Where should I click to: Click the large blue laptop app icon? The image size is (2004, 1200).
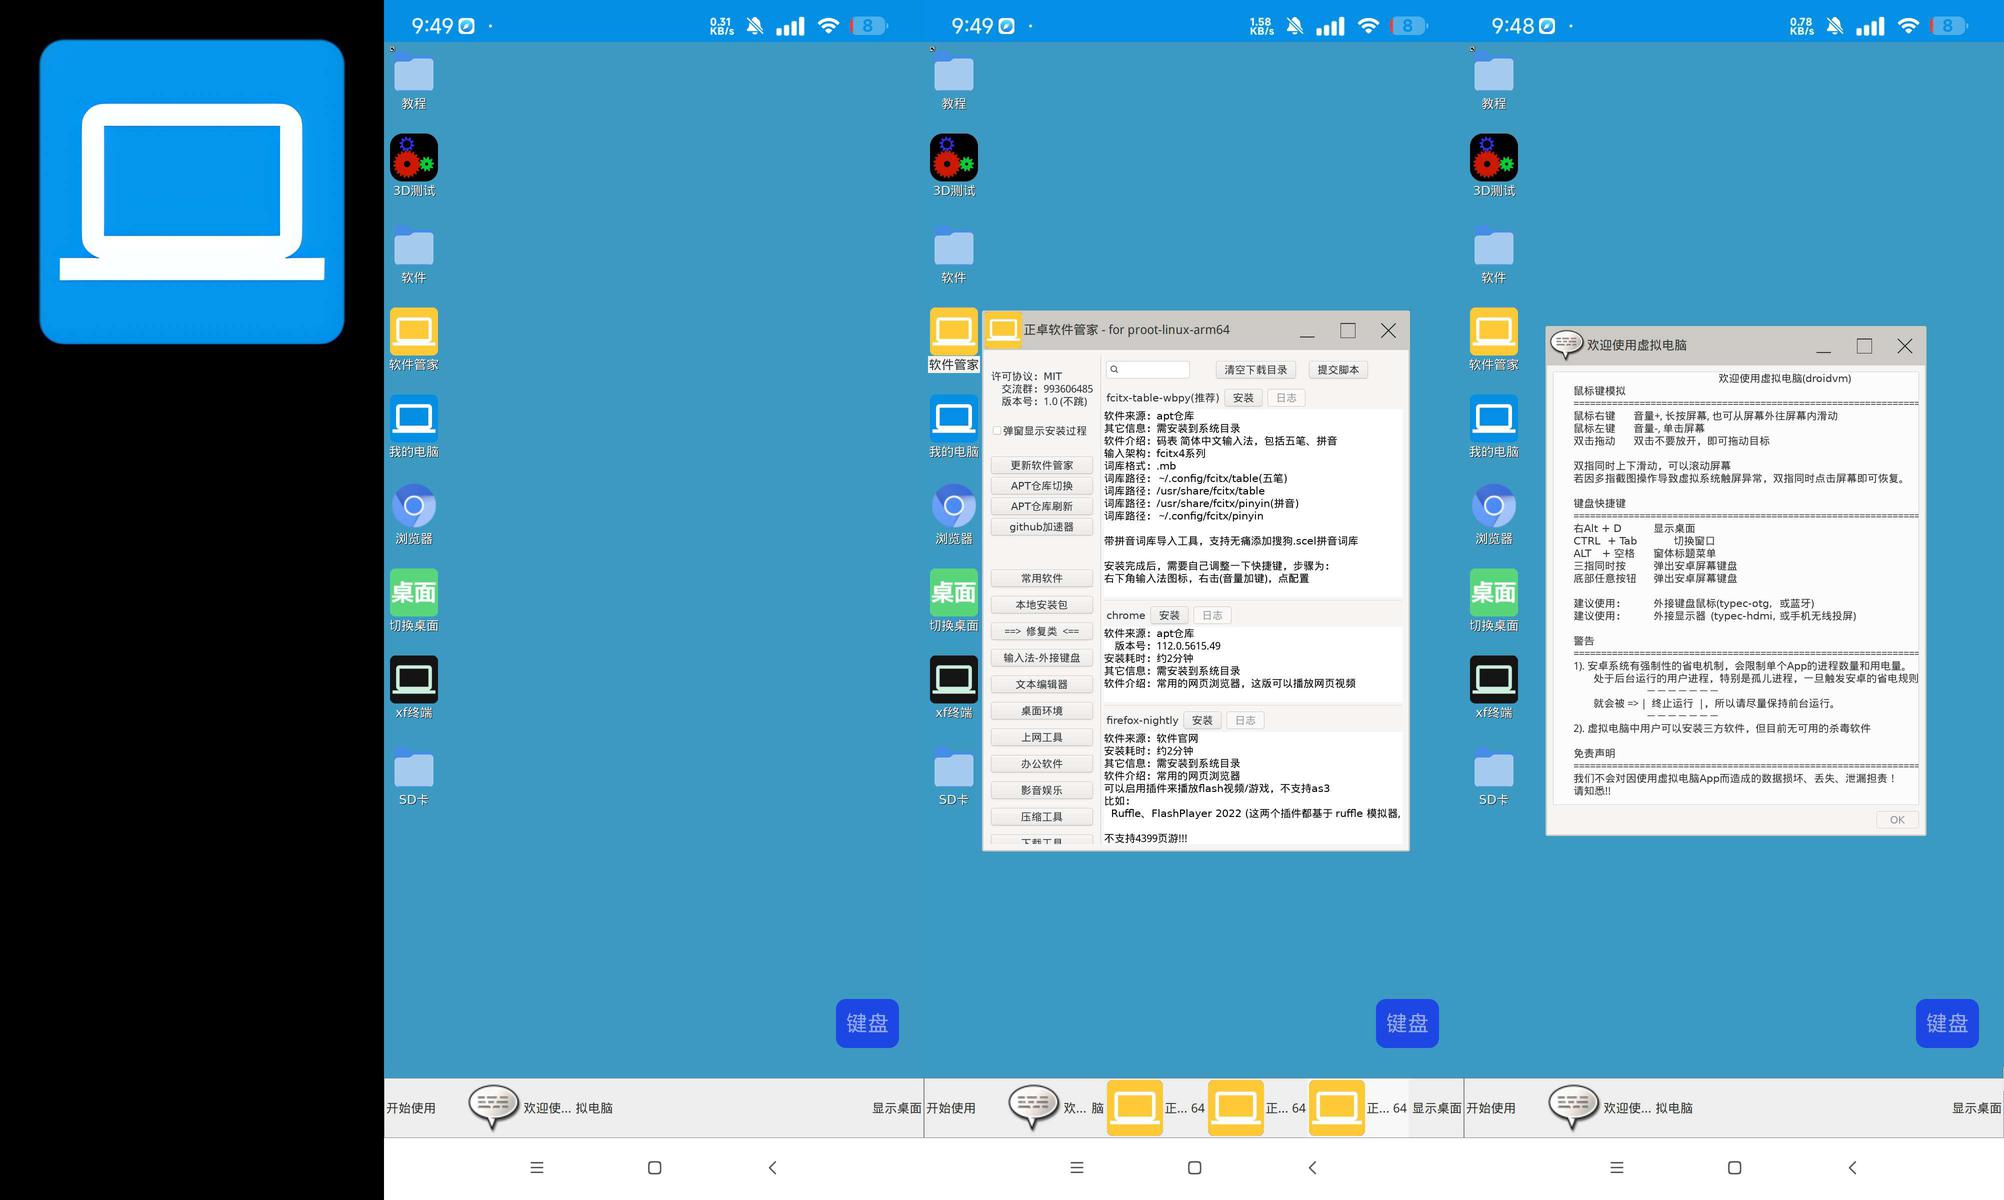tap(191, 192)
